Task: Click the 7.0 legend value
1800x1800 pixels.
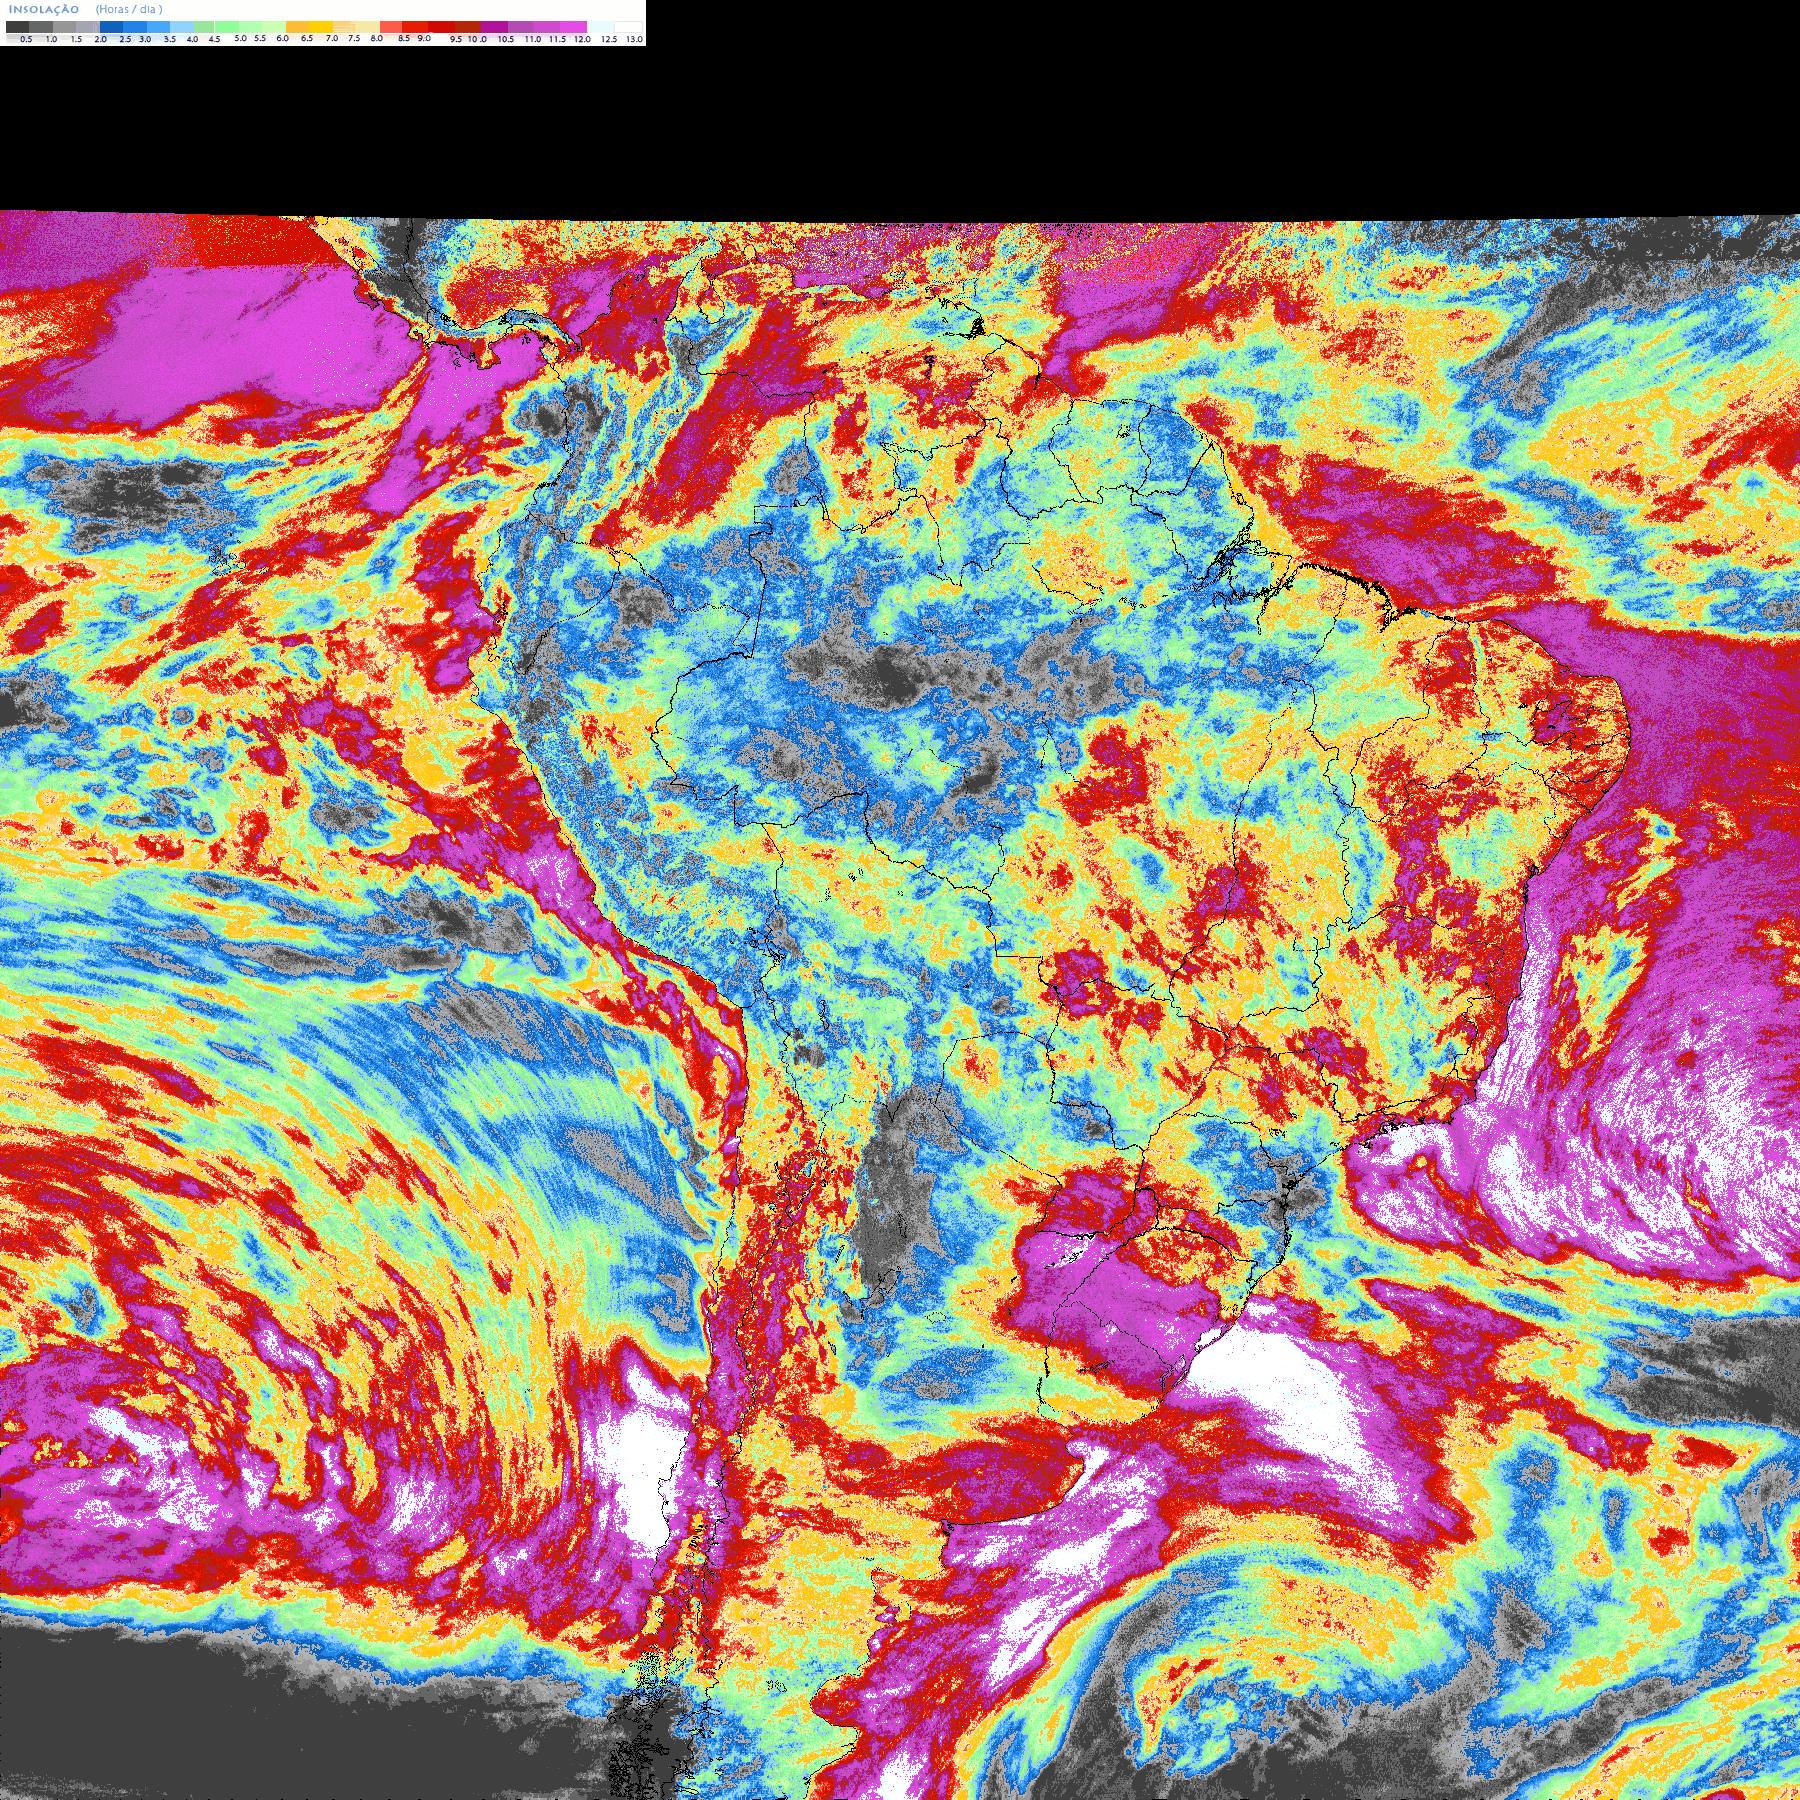Action: (x=332, y=38)
